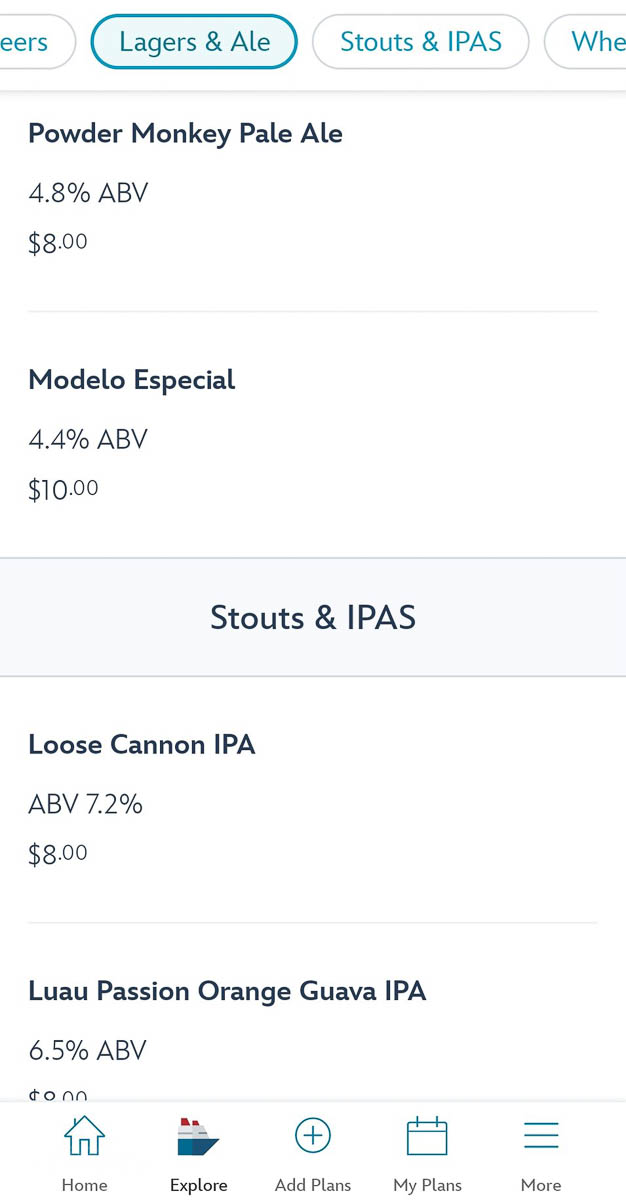
Task: Tap the ABV 7.2% text
Action: point(86,804)
